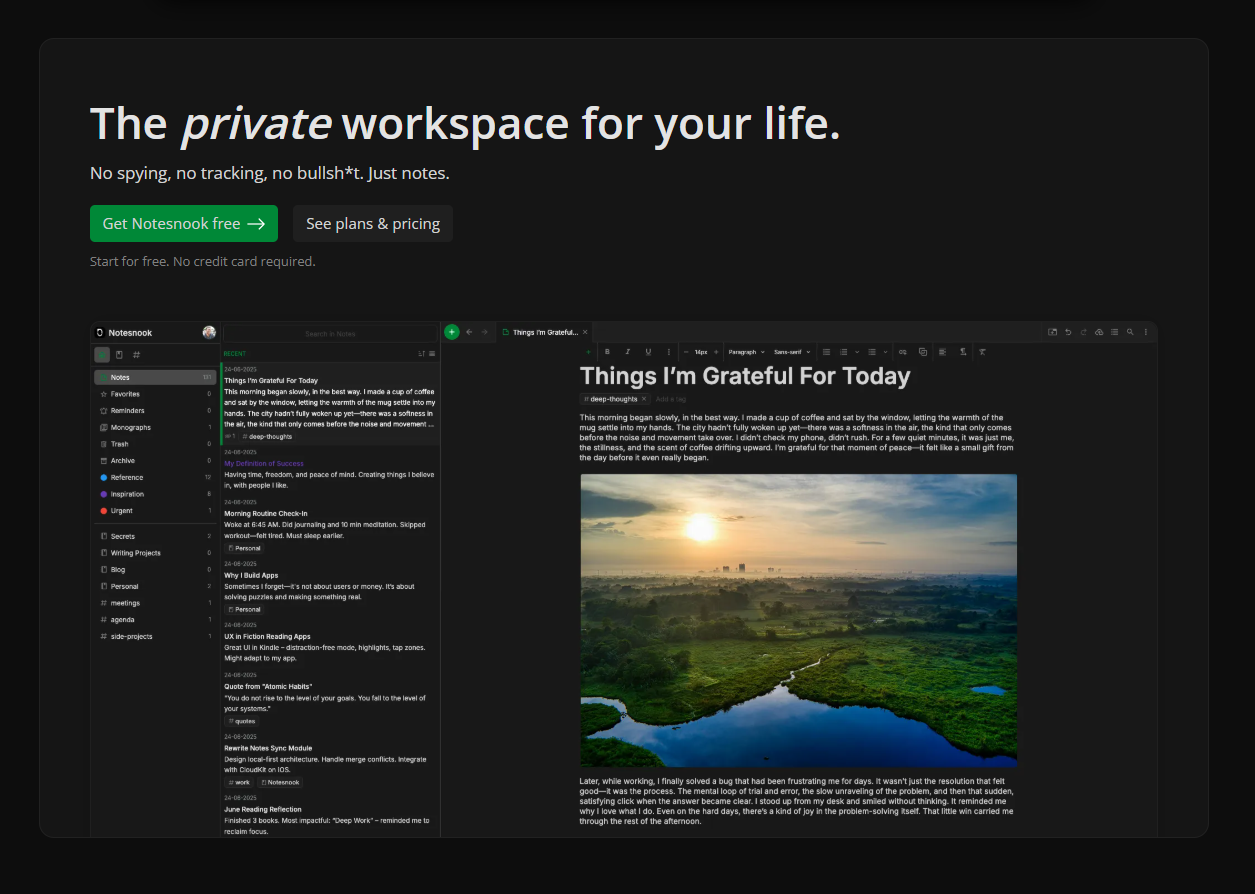
Task: Toggle bold formatting
Action: pyautogui.click(x=607, y=352)
